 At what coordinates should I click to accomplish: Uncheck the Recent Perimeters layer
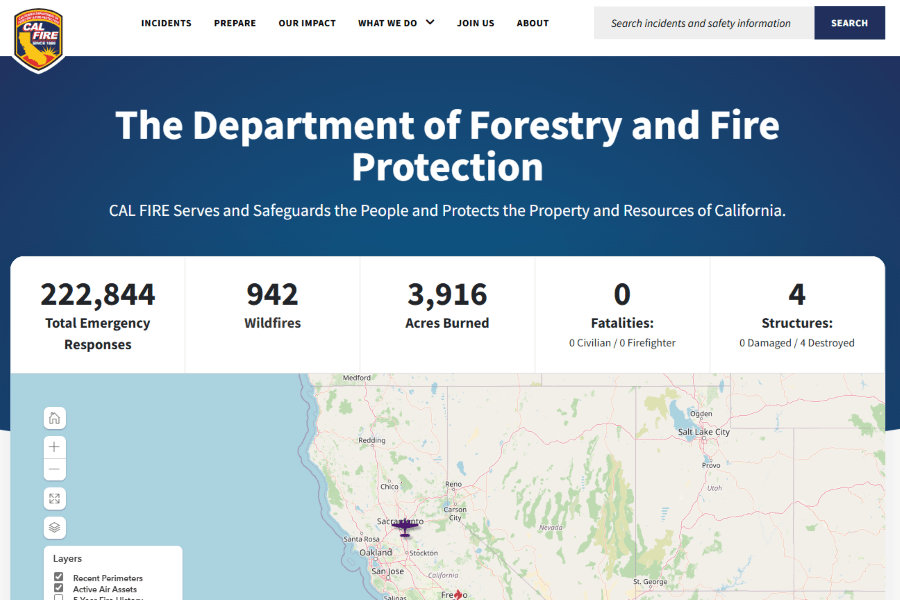tap(59, 576)
